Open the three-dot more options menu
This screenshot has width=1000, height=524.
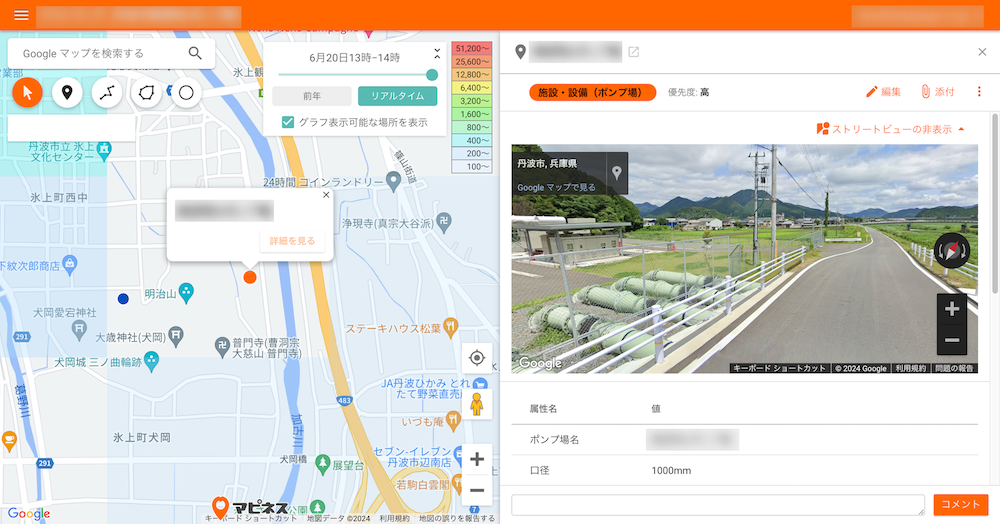pyautogui.click(x=979, y=92)
